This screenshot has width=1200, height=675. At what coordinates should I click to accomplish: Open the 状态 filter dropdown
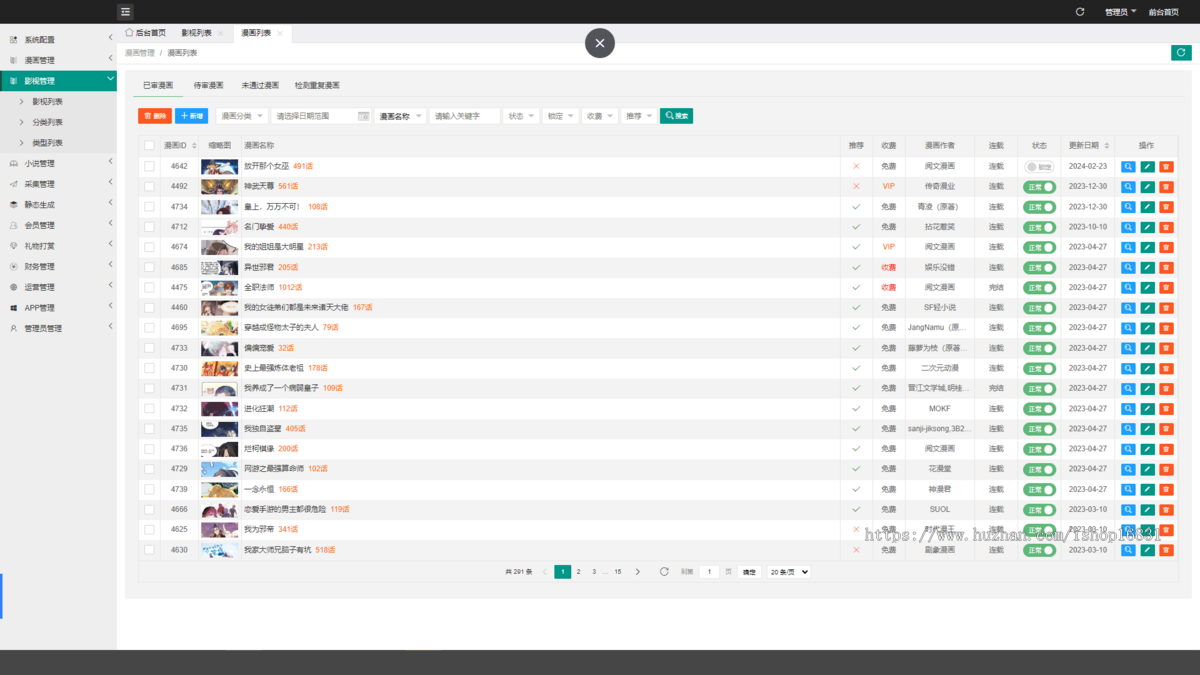point(520,116)
